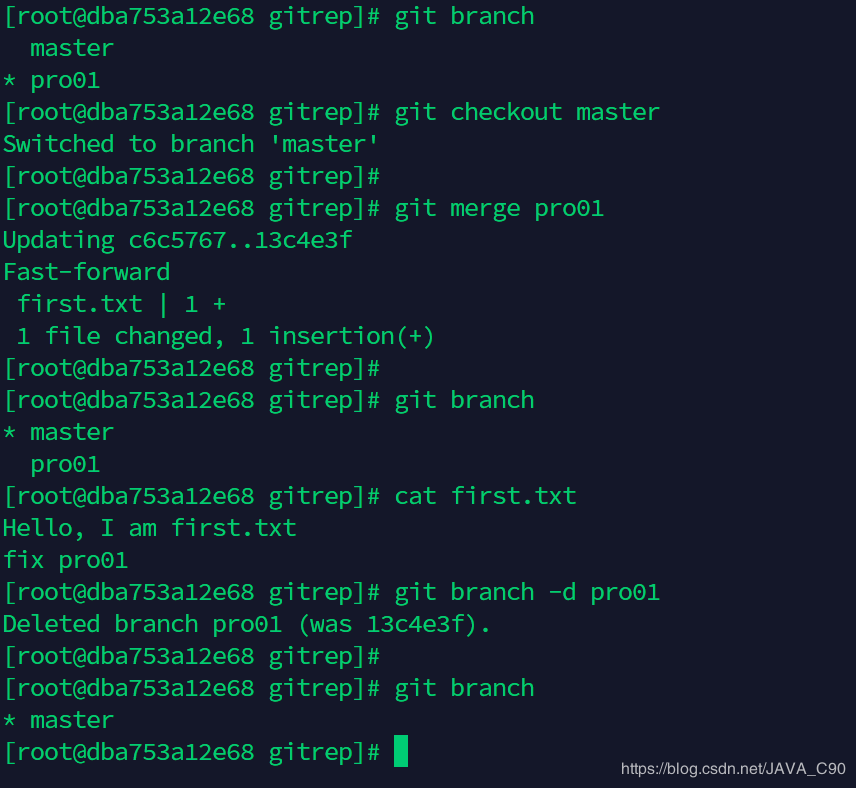The image size is (856, 788).
Task: Click the first 'git branch' command
Action: pyautogui.click(x=464, y=16)
